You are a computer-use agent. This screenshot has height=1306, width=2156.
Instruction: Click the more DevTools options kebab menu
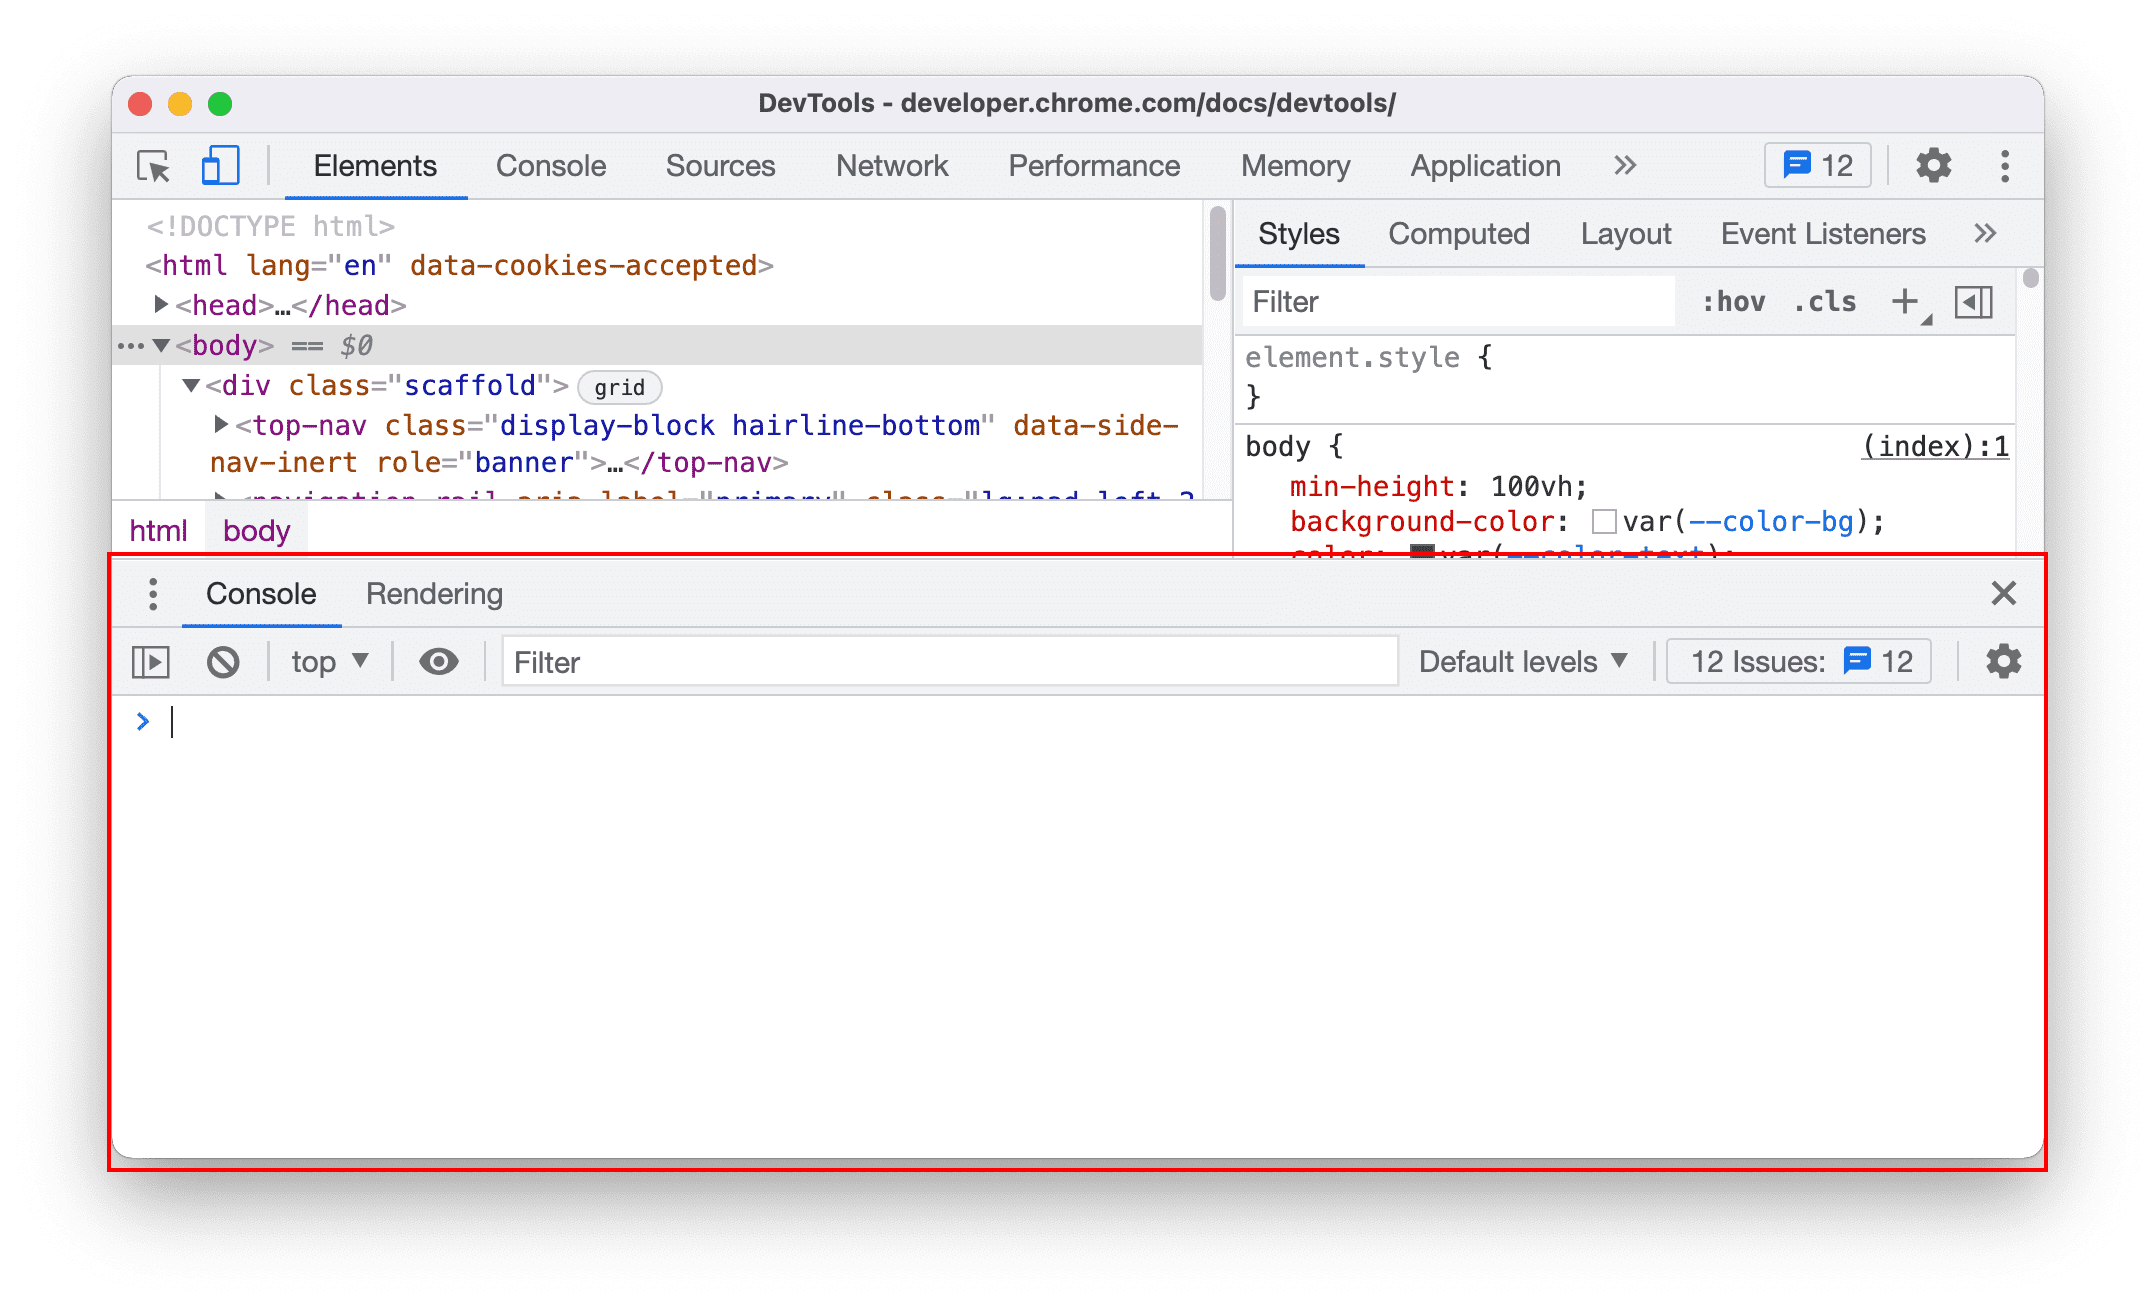coord(2005,166)
